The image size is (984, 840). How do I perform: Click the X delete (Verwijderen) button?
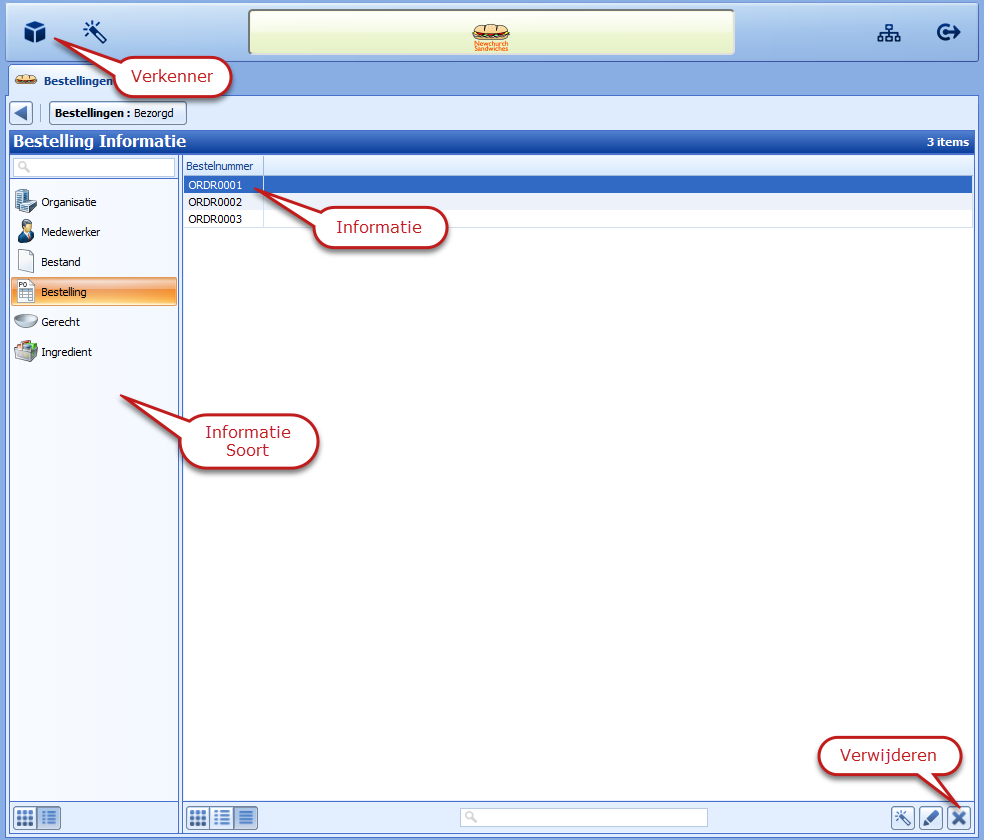pos(959,818)
